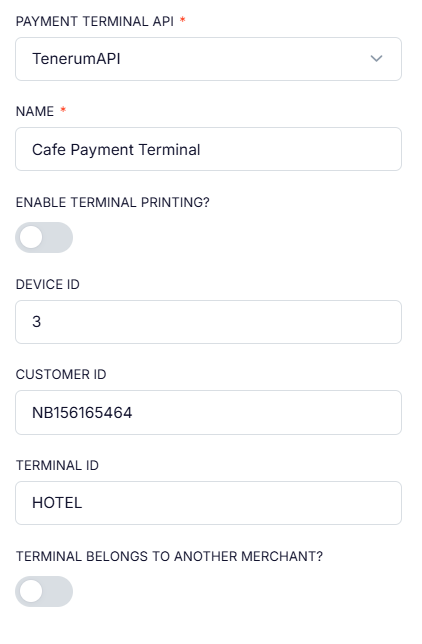Focus the Device ID field containing 3
The width and height of the screenshot is (422, 644).
pyautogui.click(x=208, y=322)
